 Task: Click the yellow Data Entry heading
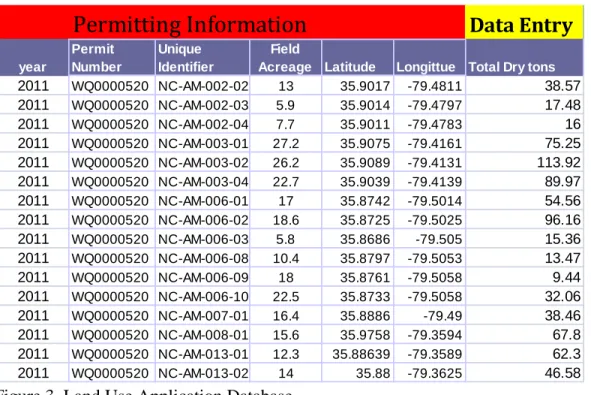coord(524,23)
